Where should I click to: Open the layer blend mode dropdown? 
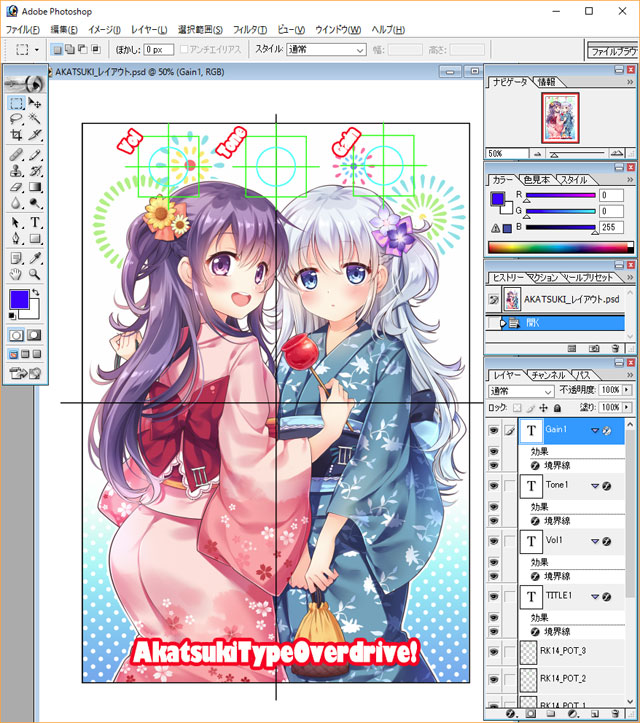pos(548,391)
